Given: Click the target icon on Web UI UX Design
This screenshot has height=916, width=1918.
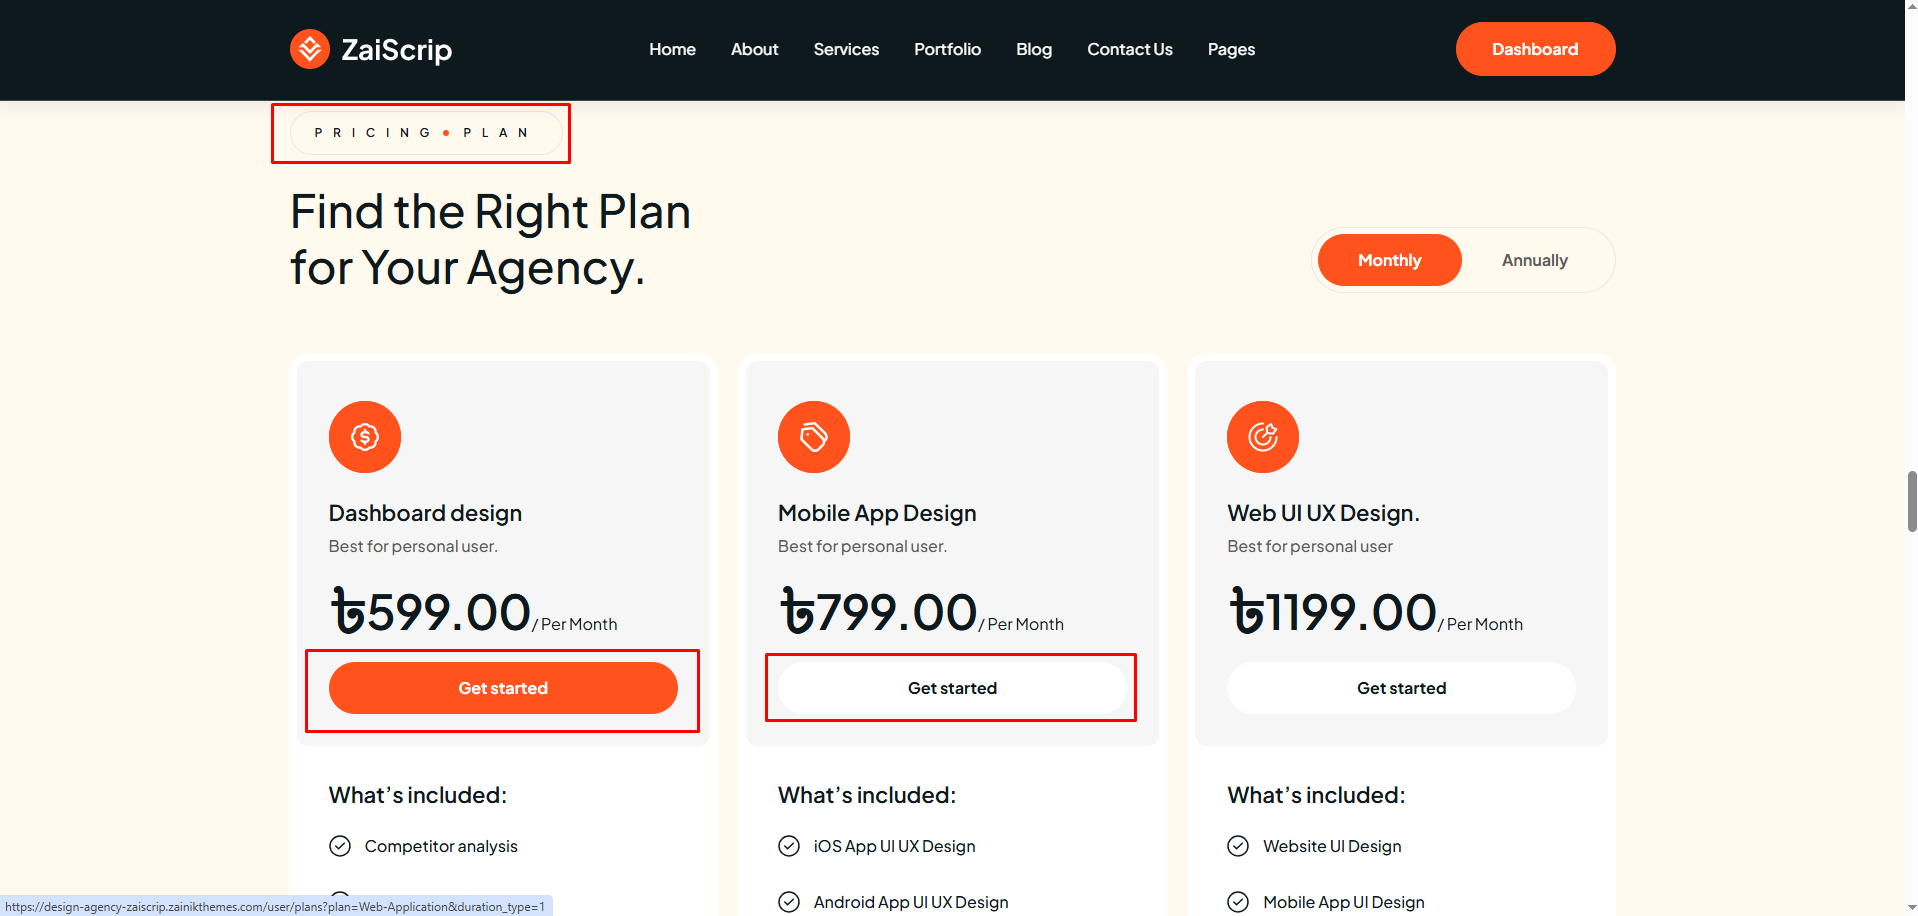Looking at the screenshot, I should (x=1263, y=437).
